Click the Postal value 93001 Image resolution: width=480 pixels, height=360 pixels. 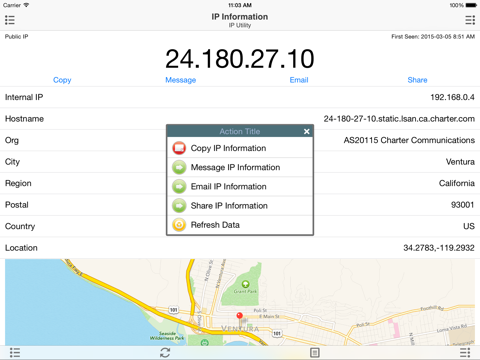(463, 205)
